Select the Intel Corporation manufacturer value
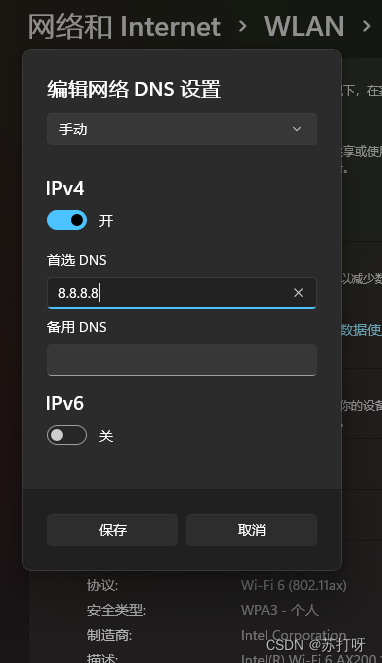The height and width of the screenshot is (663, 382). [294, 635]
